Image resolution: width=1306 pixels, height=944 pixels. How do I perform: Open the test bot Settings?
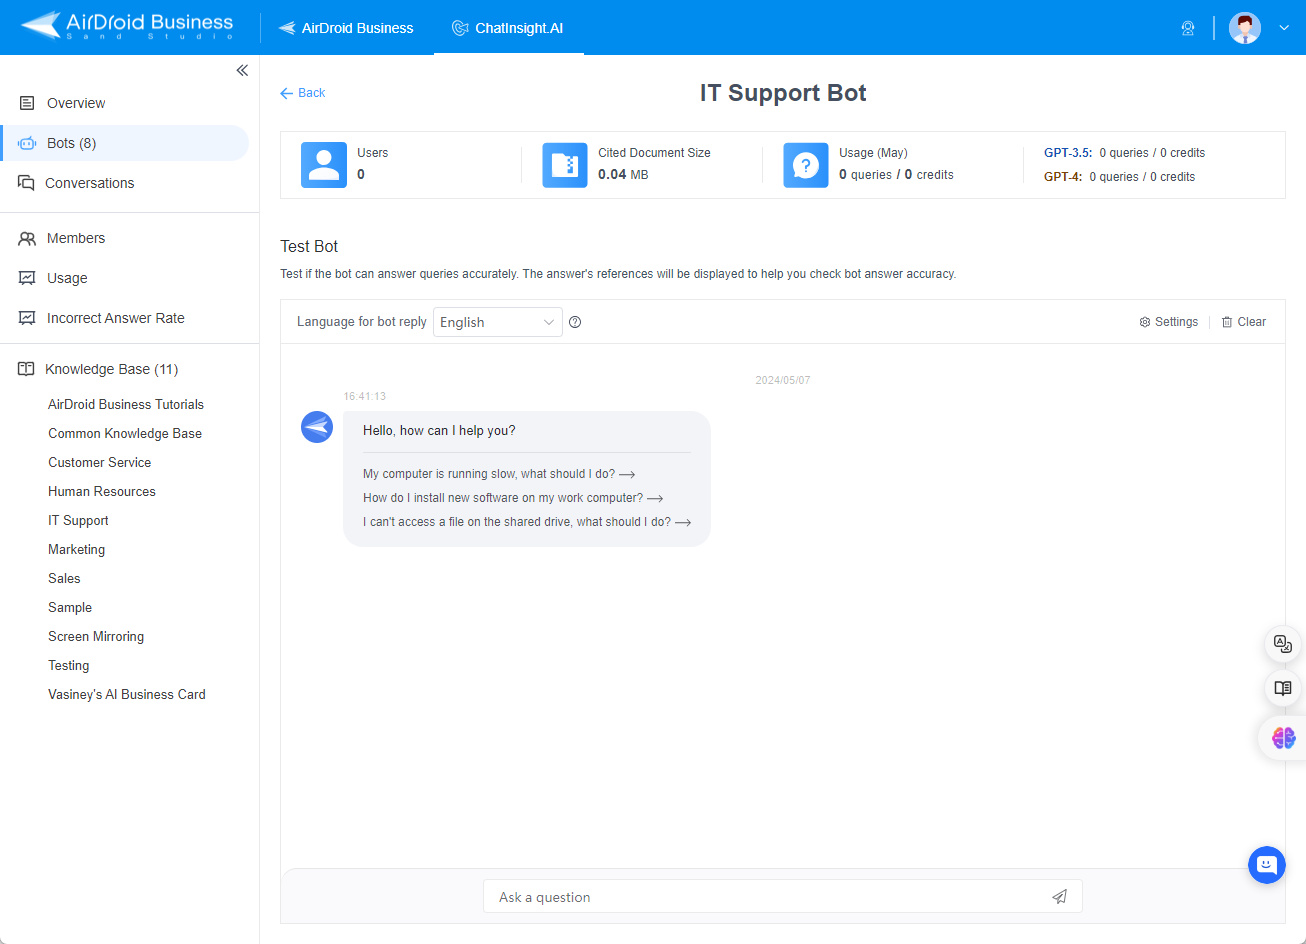click(x=1169, y=322)
